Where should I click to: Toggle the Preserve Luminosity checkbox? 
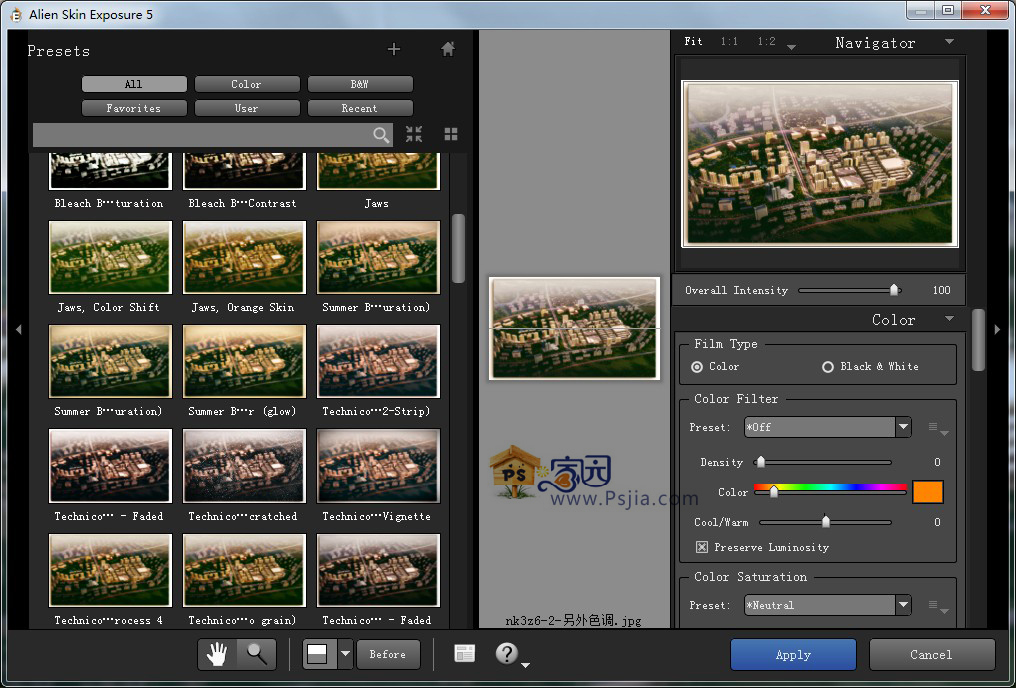point(702,547)
